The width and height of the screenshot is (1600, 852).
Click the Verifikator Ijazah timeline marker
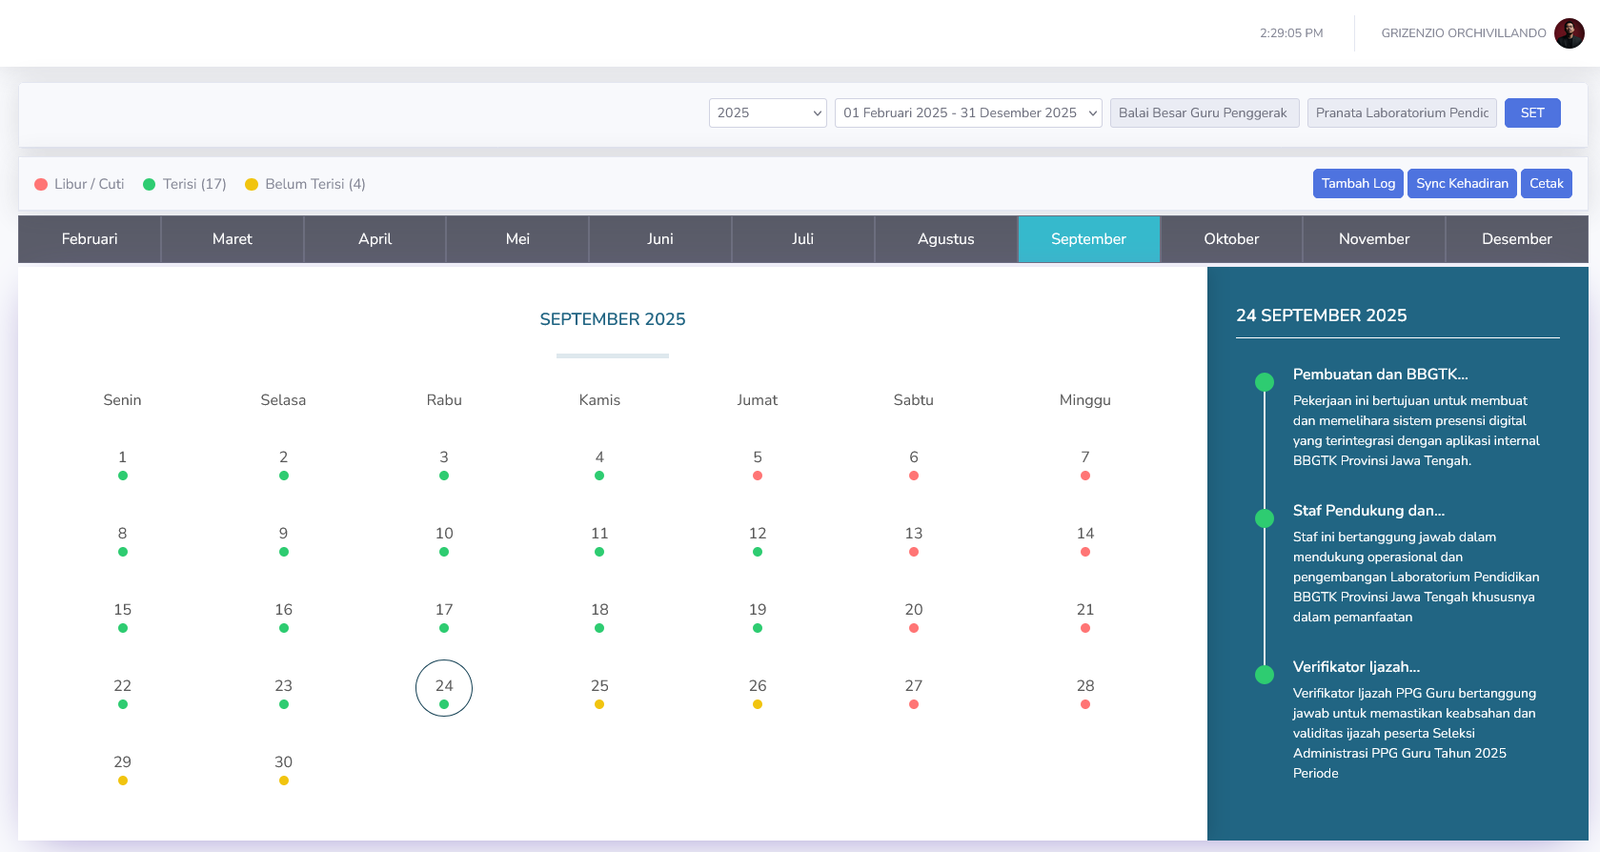(x=1264, y=674)
